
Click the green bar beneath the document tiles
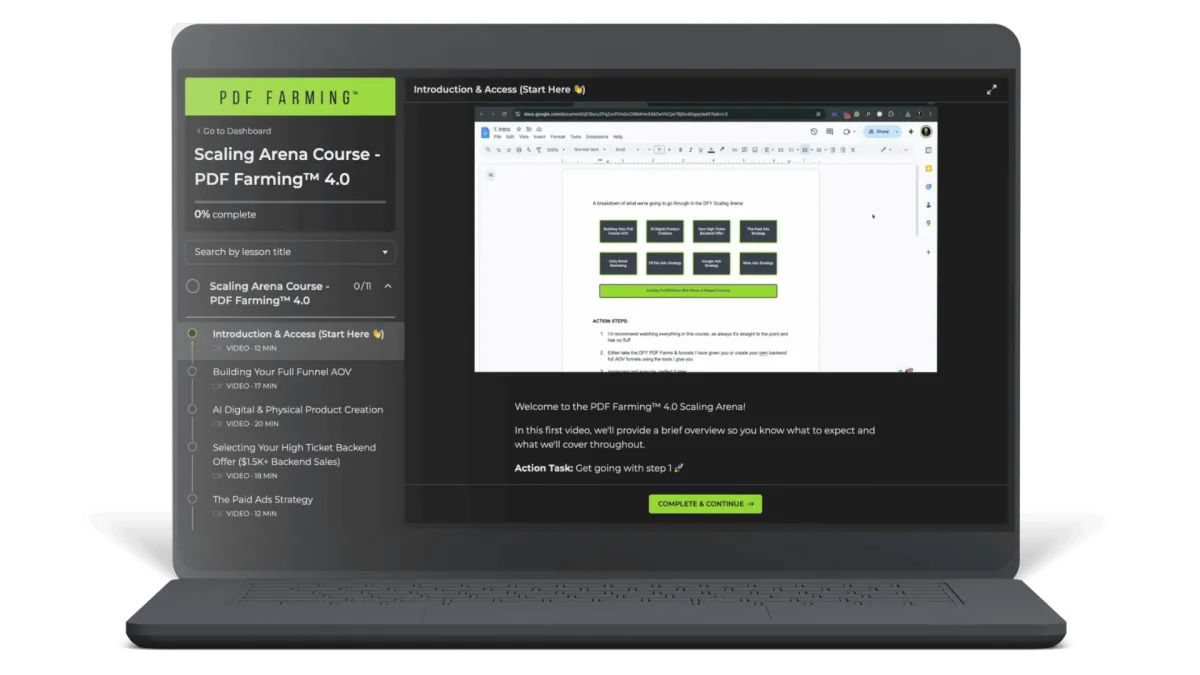[688, 291]
